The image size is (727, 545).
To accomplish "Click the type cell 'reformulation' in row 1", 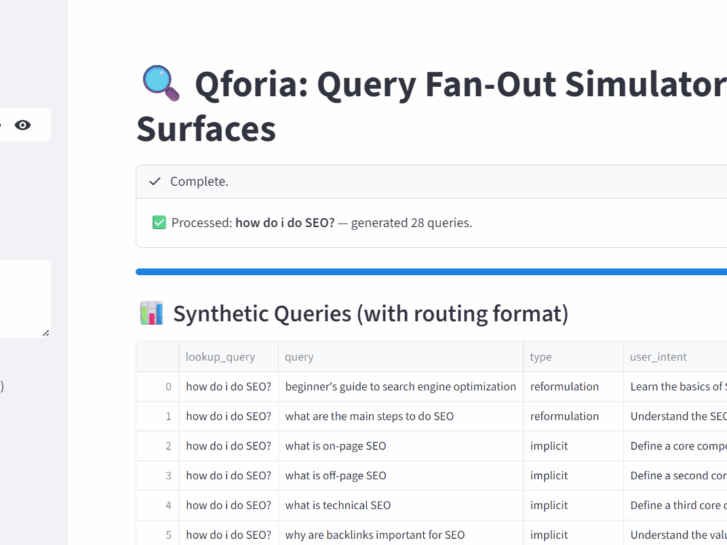I will click(574, 416).
